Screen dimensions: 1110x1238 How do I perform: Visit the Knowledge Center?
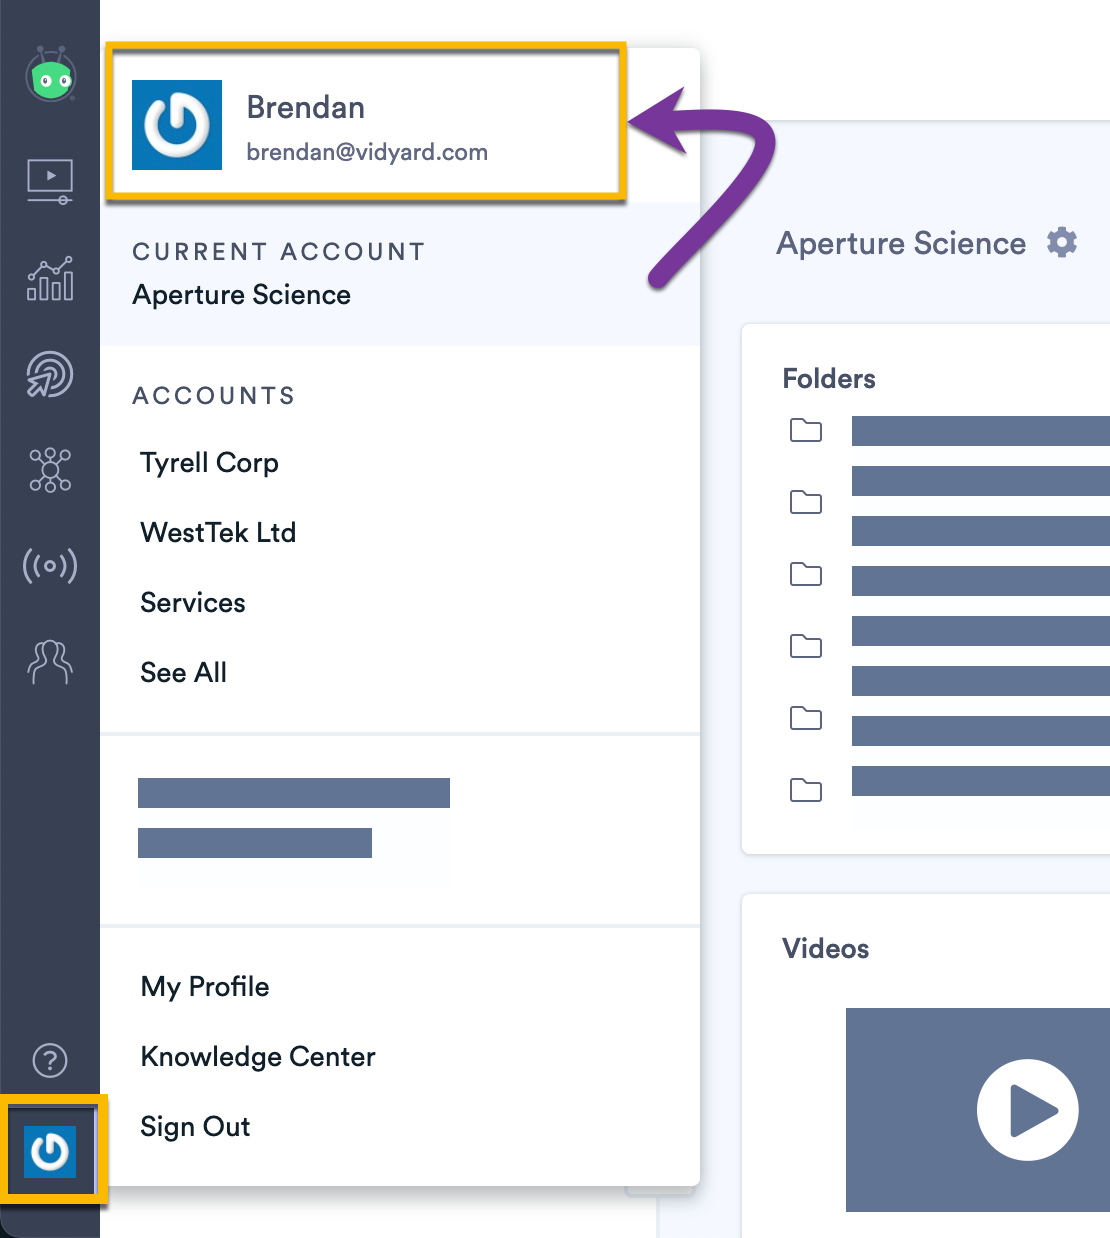[x=258, y=1056]
